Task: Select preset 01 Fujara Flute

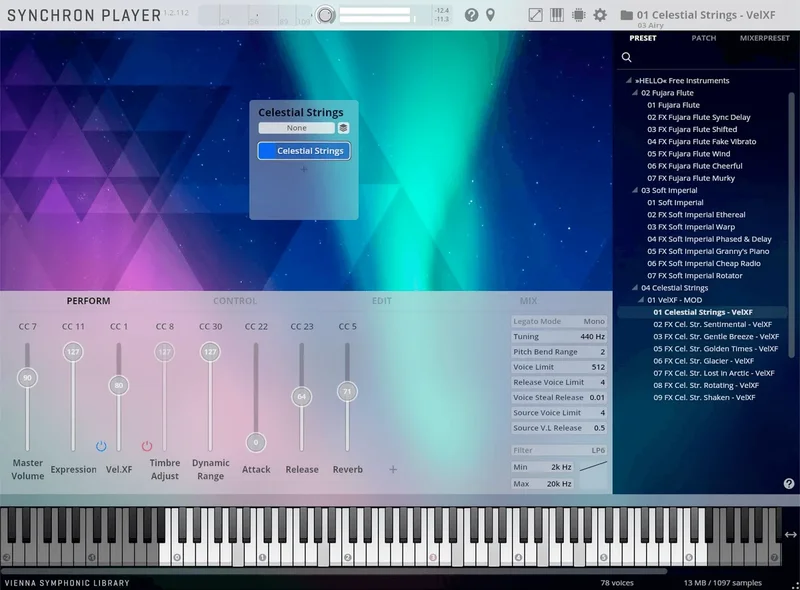Action: point(673,105)
